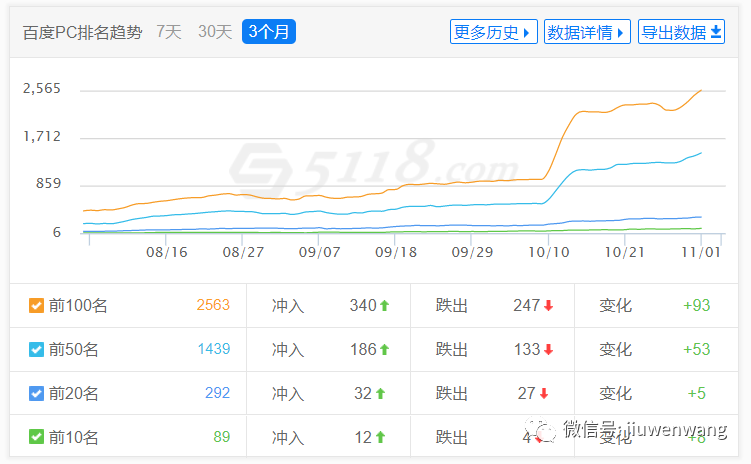Click the red down arrow next to 247
Screen dimensions: 751x464
tap(548, 306)
